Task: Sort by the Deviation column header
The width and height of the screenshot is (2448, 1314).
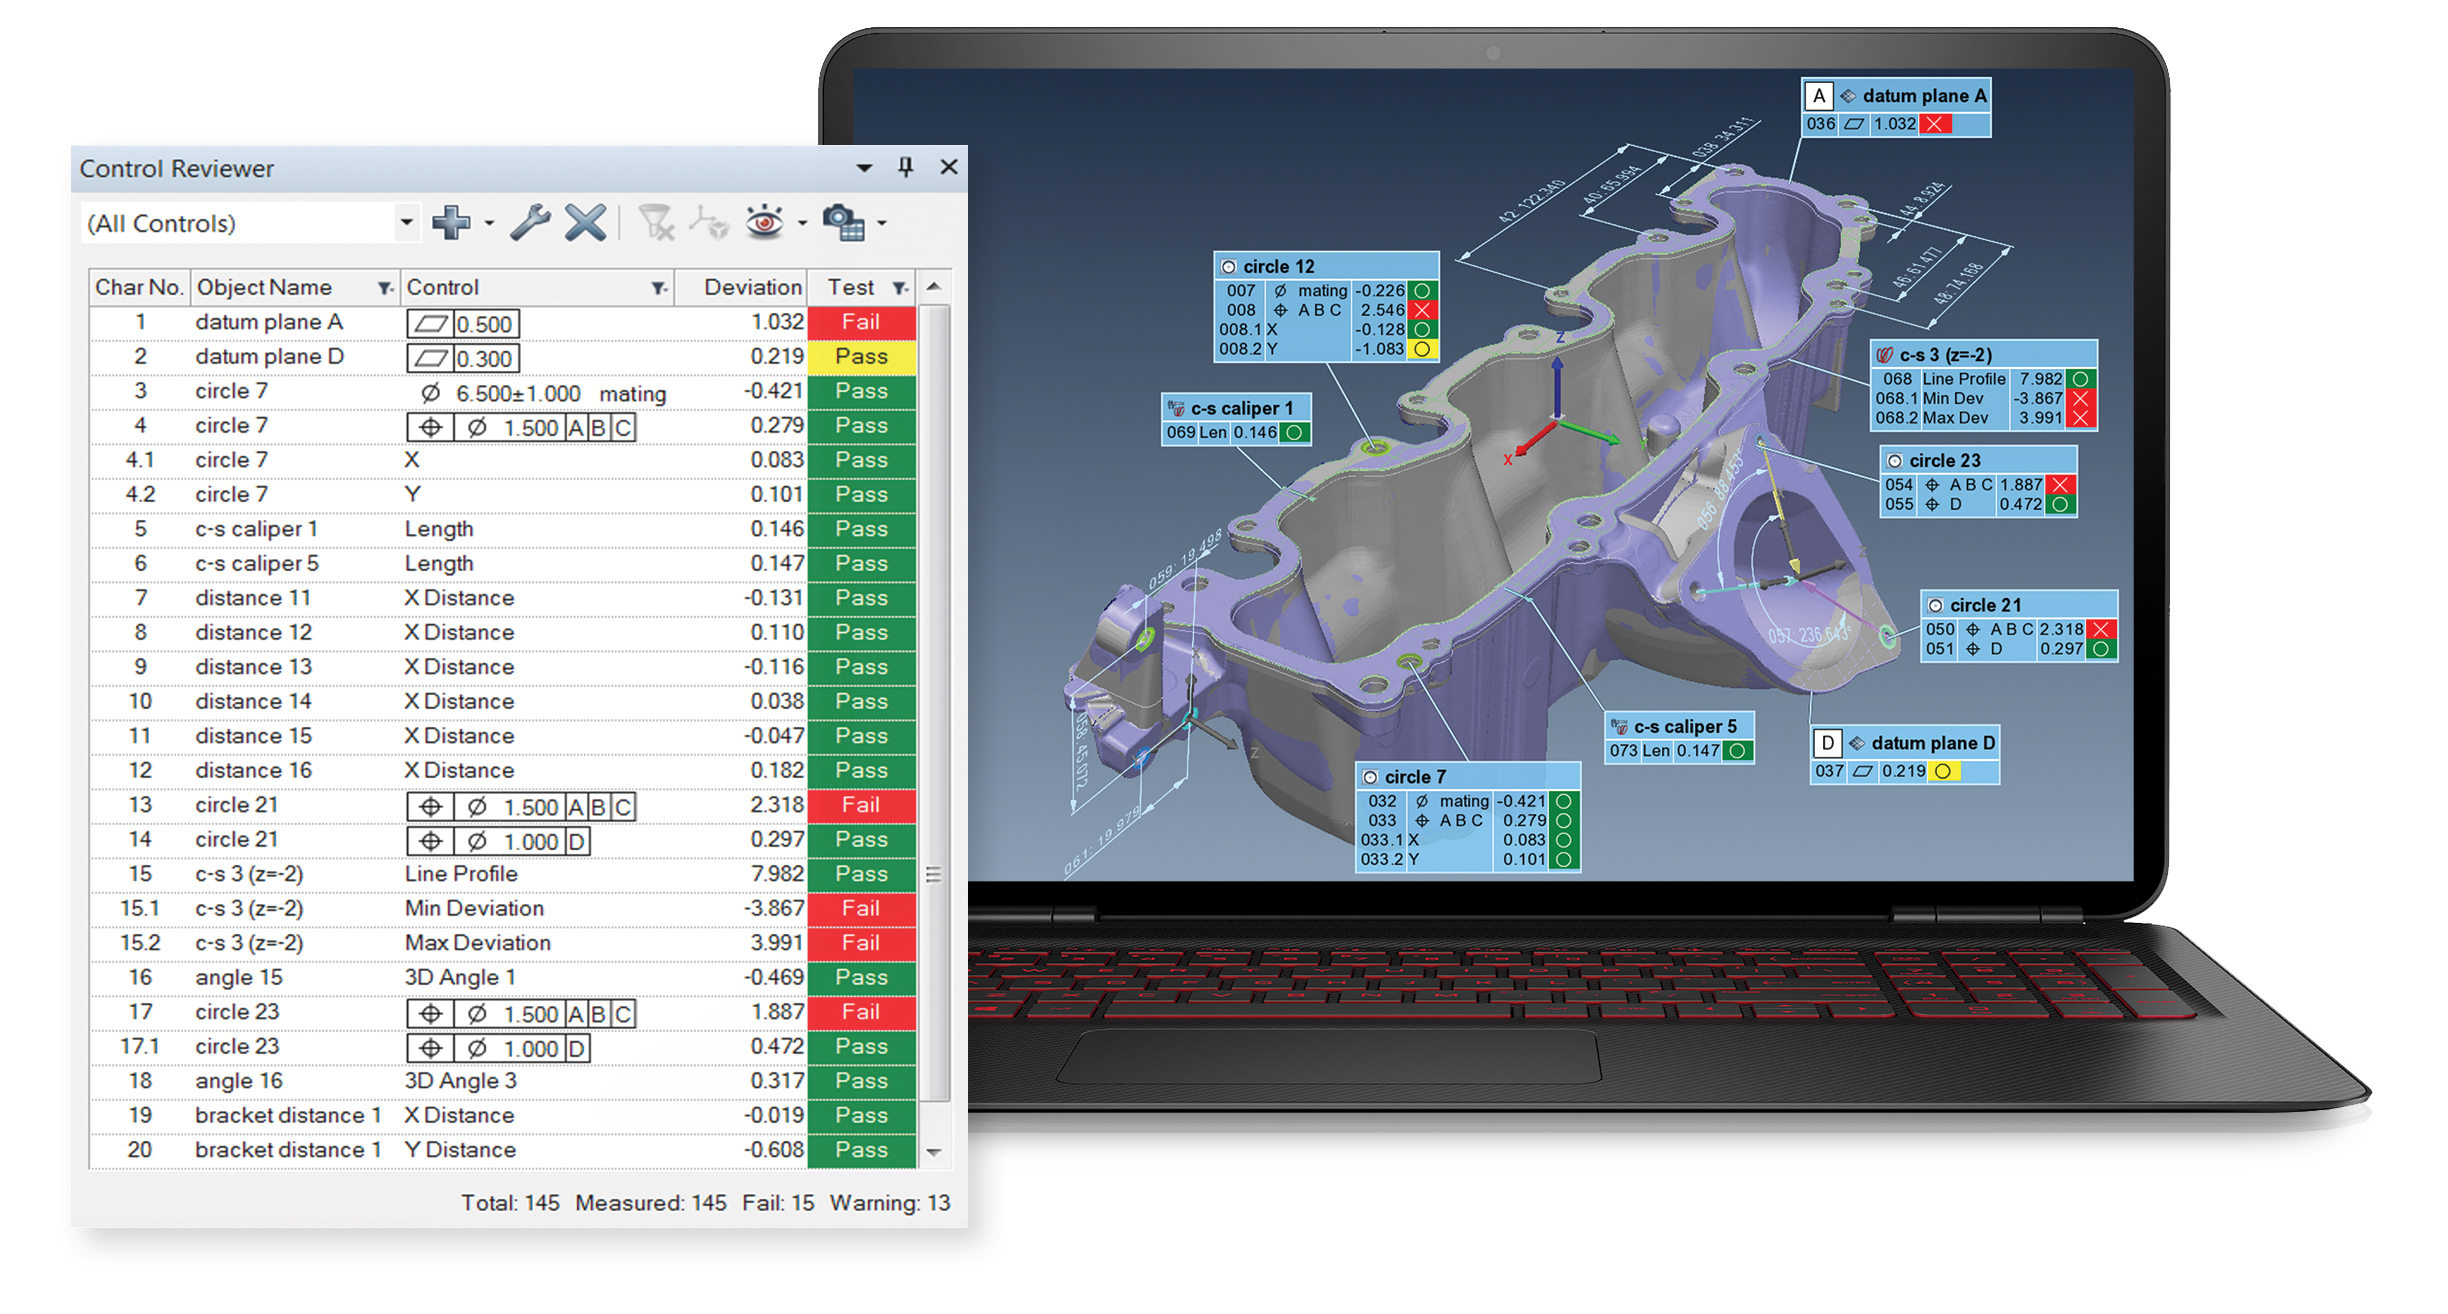Action: [x=741, y=287]
